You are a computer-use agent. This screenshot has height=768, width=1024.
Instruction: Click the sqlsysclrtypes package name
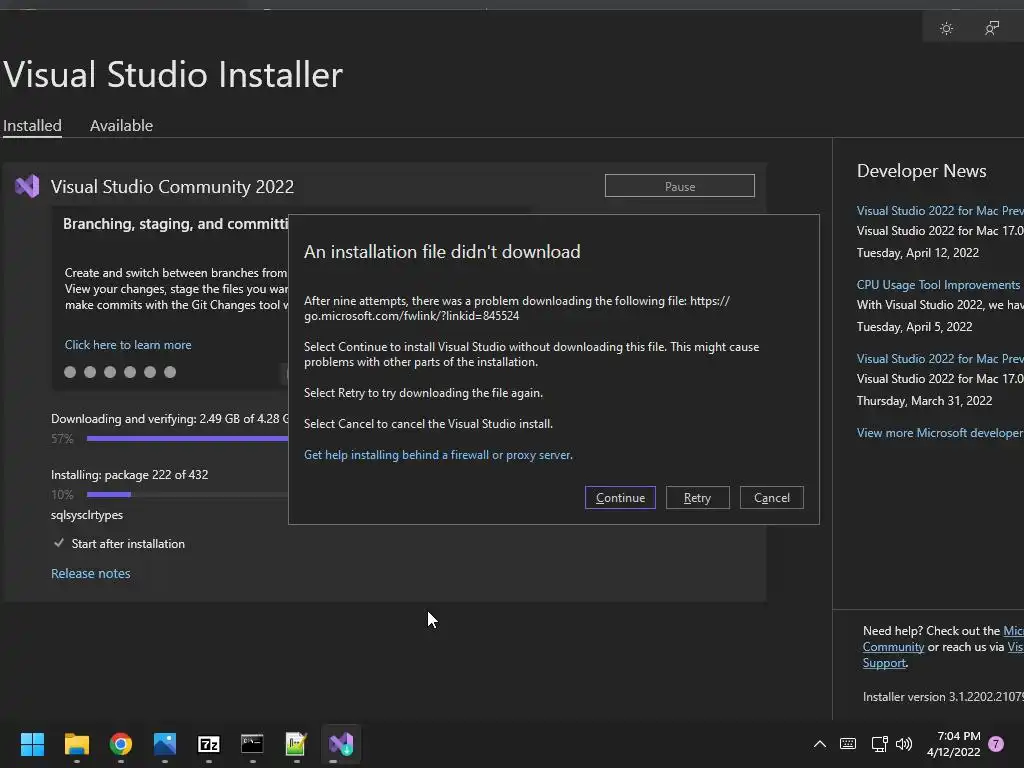(x=87, y=515)
